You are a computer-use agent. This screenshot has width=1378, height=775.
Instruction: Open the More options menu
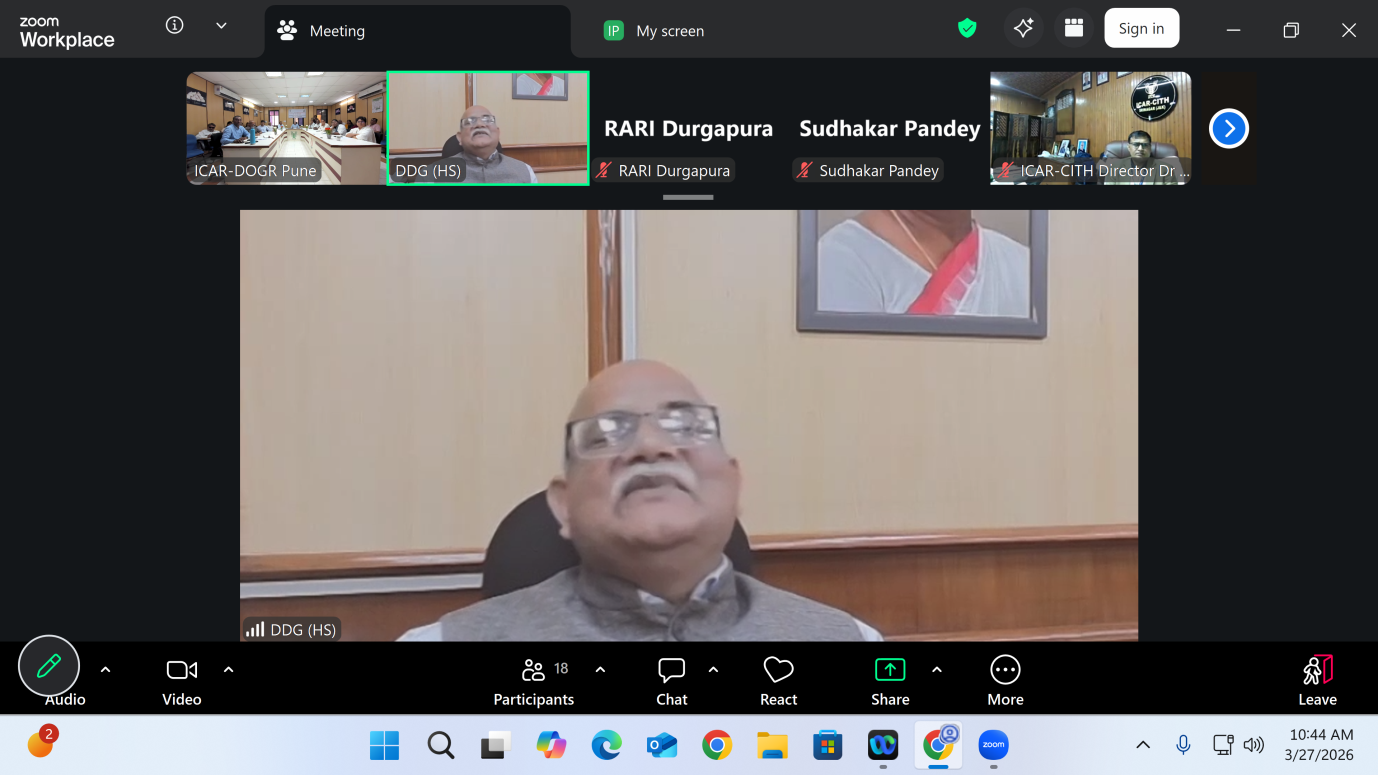tap(1005, 680)
